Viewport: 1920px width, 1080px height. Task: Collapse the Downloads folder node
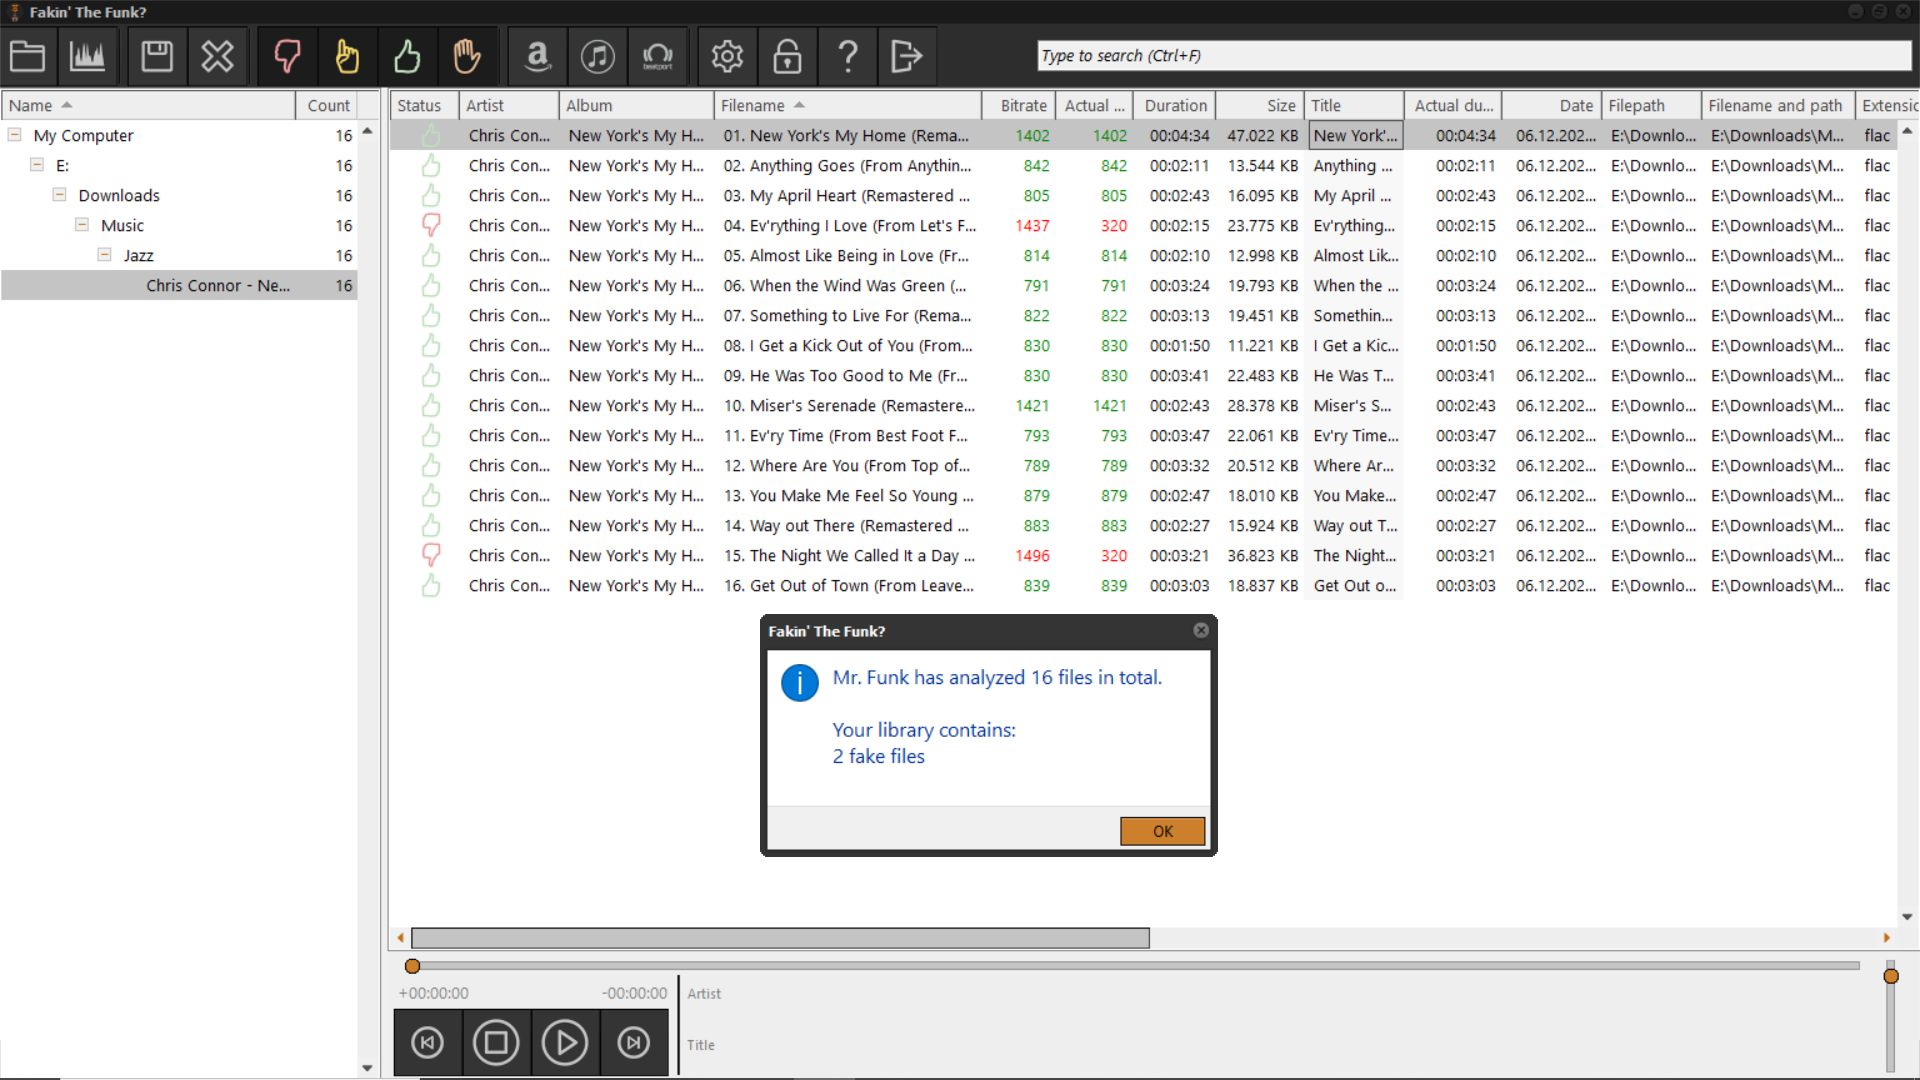coord(60,195)
